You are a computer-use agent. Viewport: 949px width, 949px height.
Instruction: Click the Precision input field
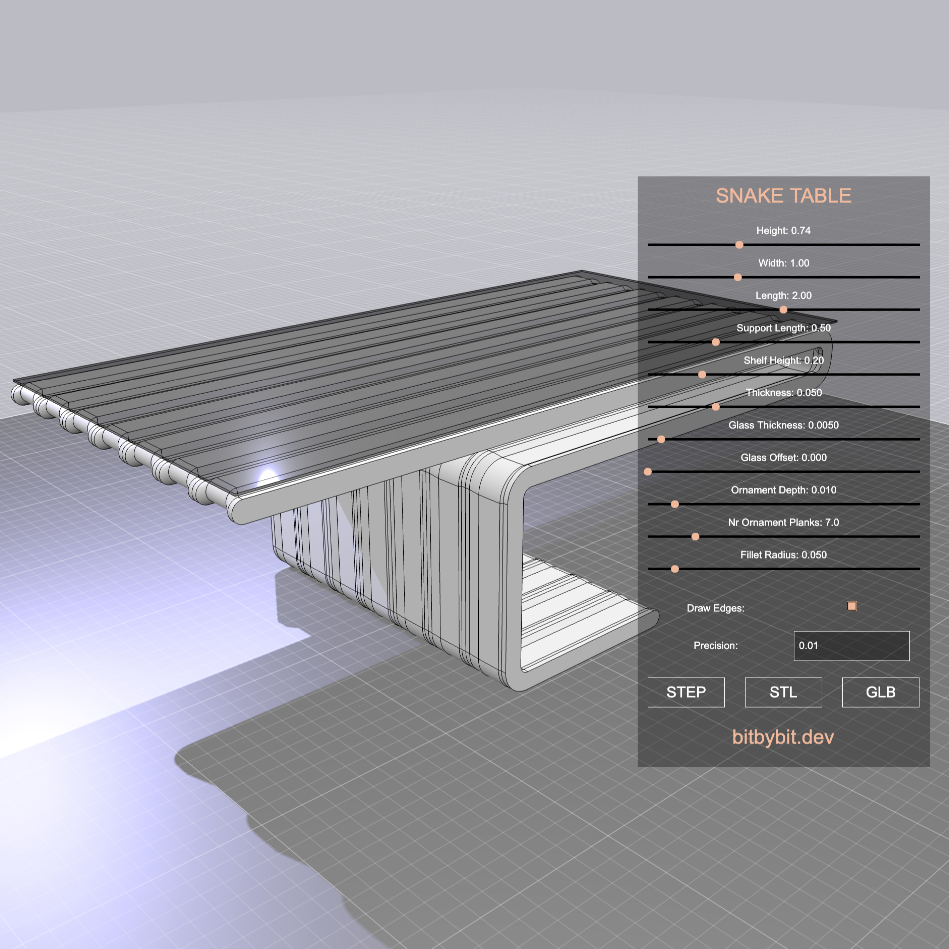point(850,645)
